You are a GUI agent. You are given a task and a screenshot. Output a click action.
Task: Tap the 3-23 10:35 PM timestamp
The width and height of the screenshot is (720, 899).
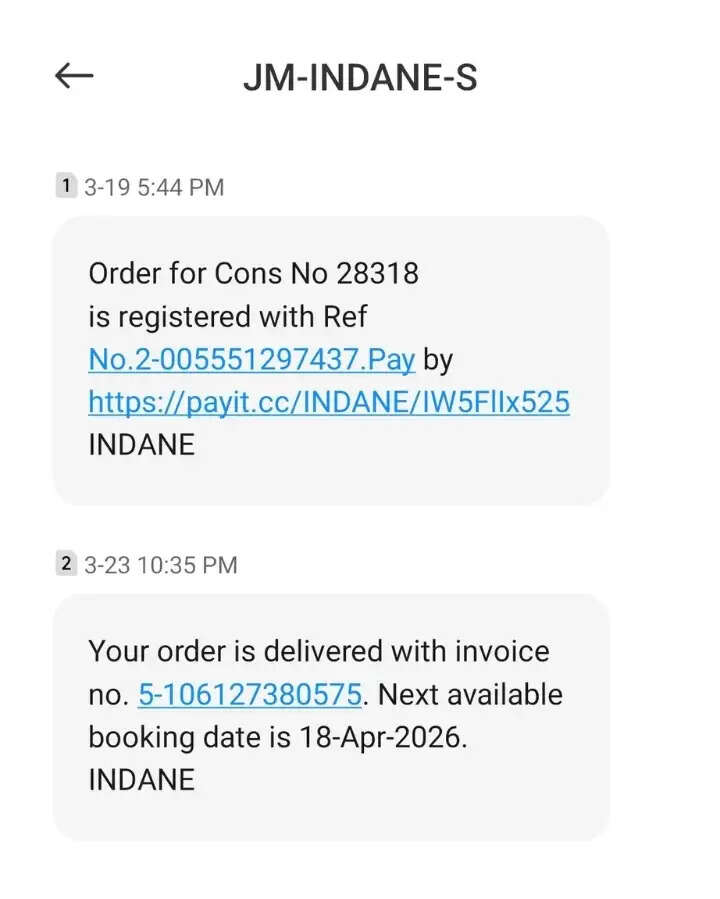tap(161, 565)
